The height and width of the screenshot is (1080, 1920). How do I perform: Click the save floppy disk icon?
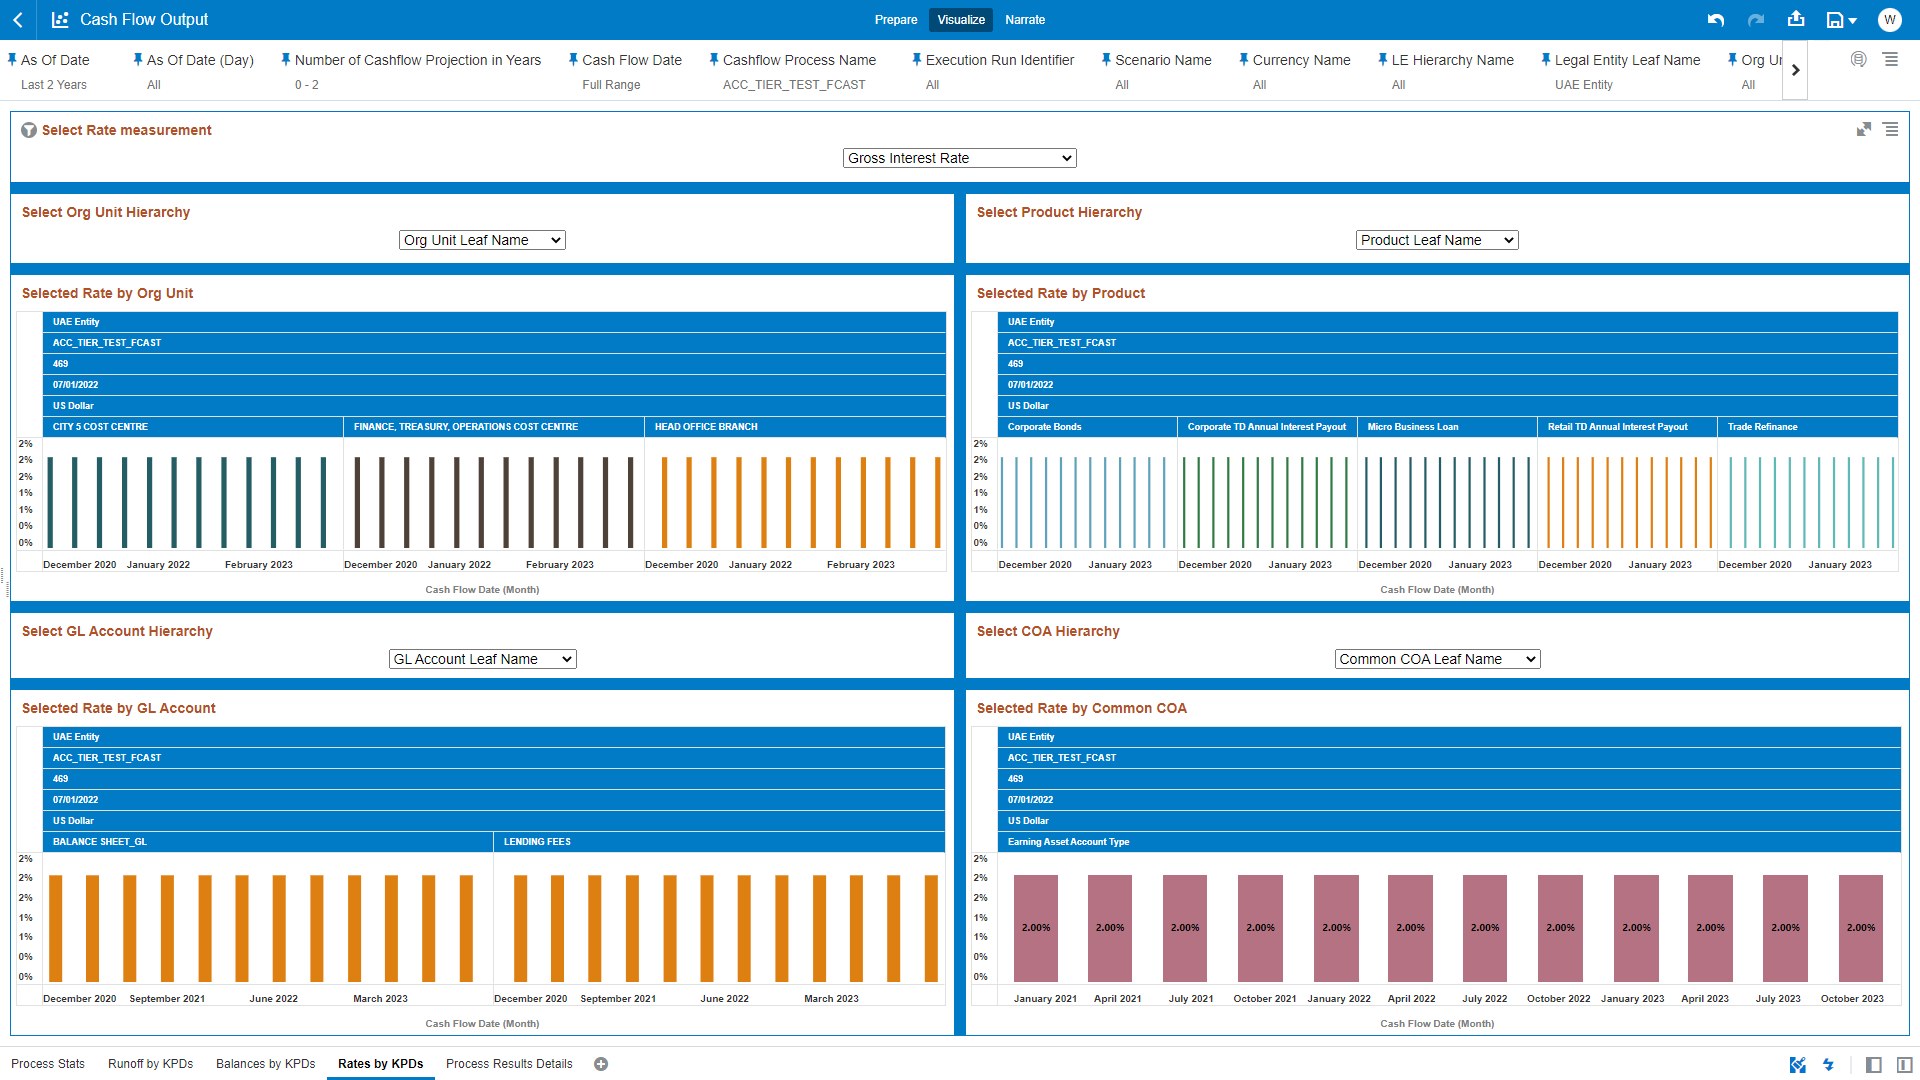pos(1835,20)
